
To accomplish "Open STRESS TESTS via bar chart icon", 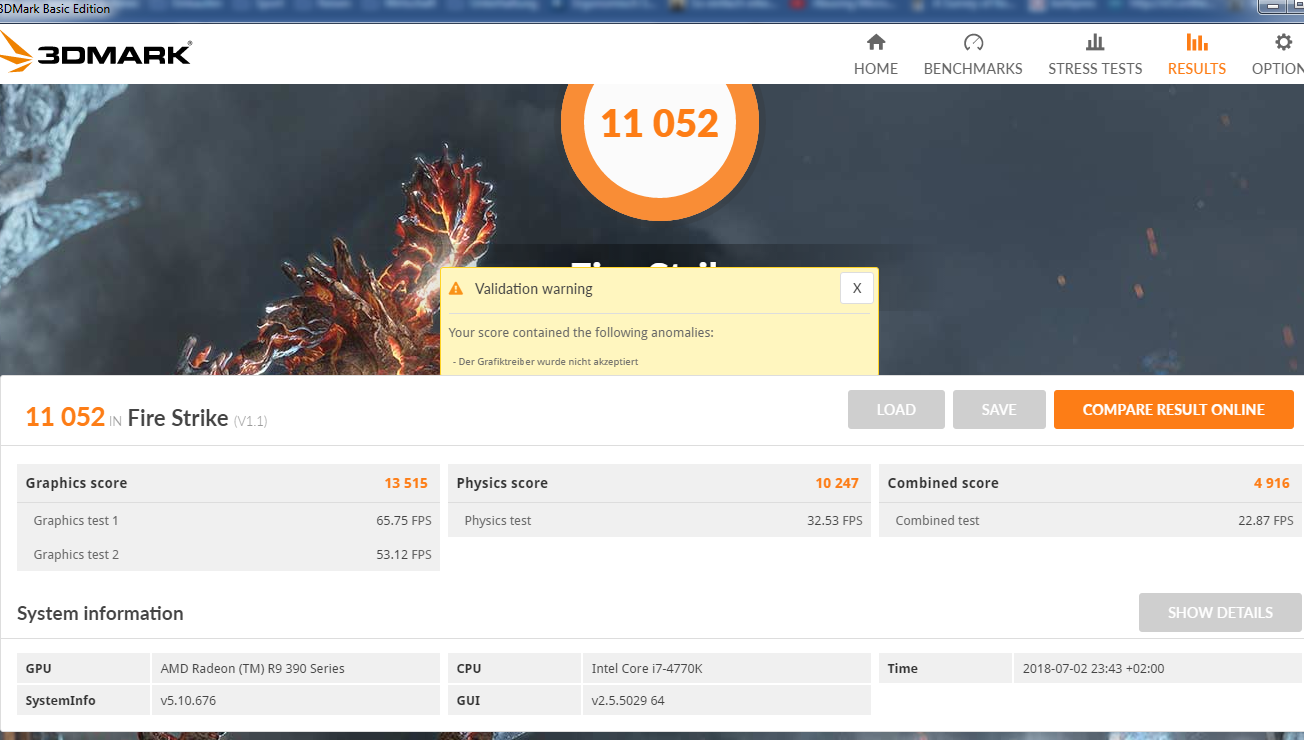I will point(1095,42).
